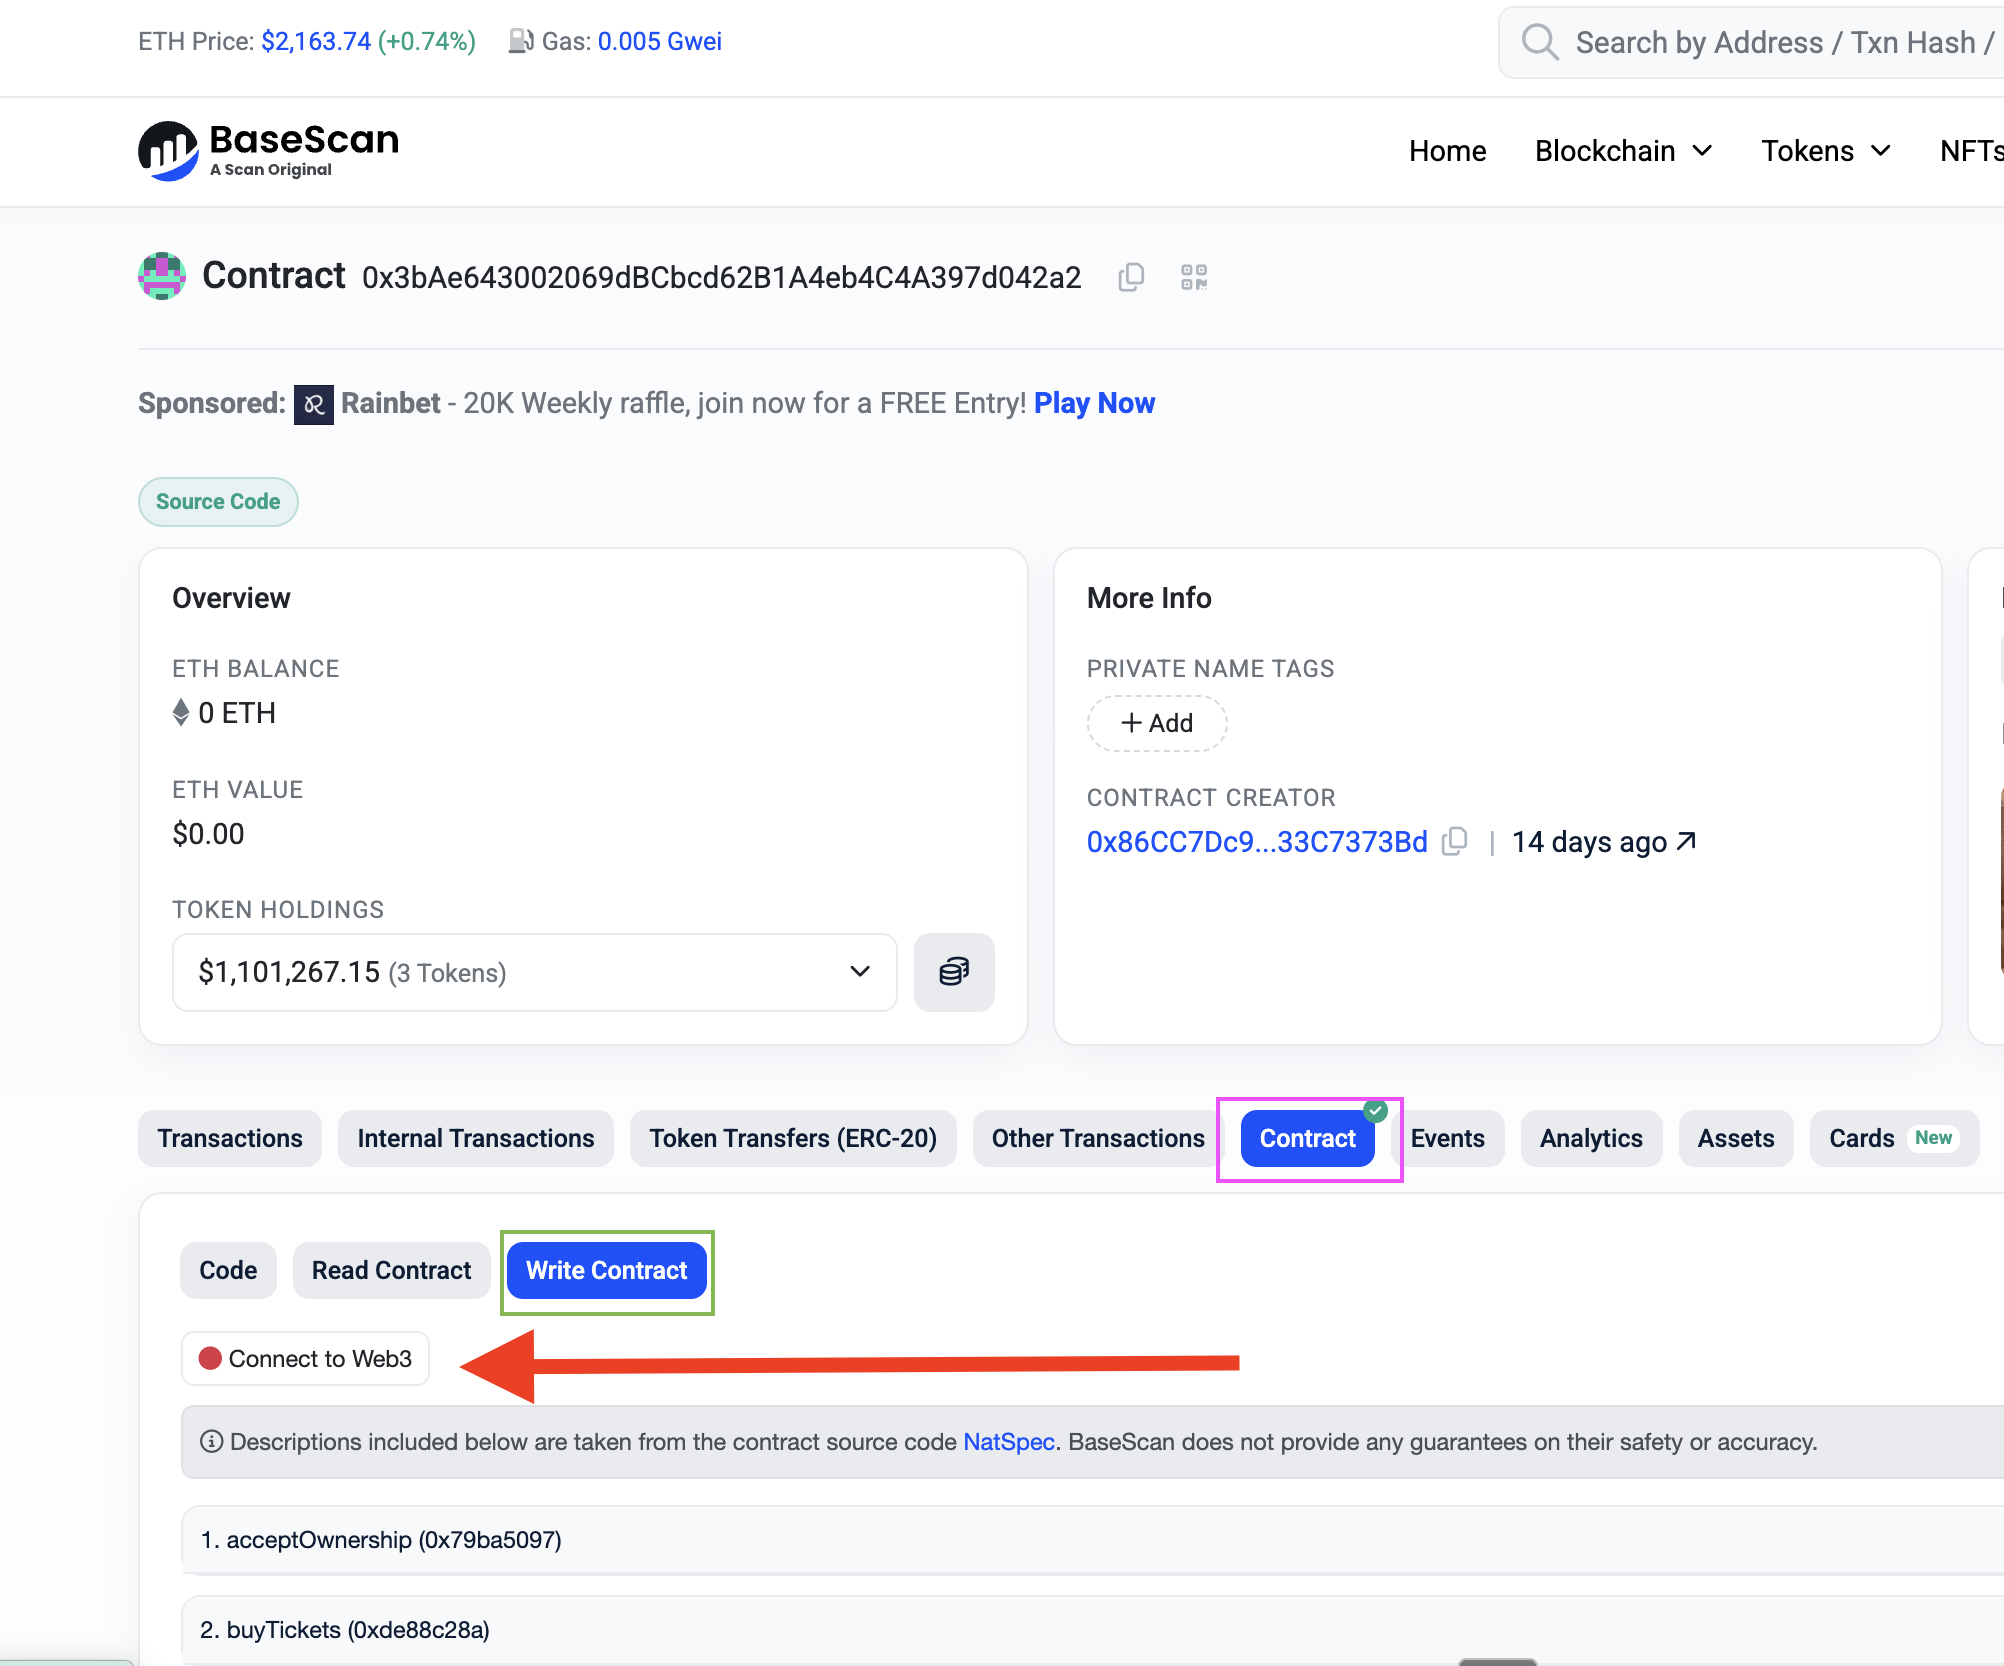Click the ETH price $2,163.74 link
Viewport: 2004px width, 1666px height.
click(316, 41)
